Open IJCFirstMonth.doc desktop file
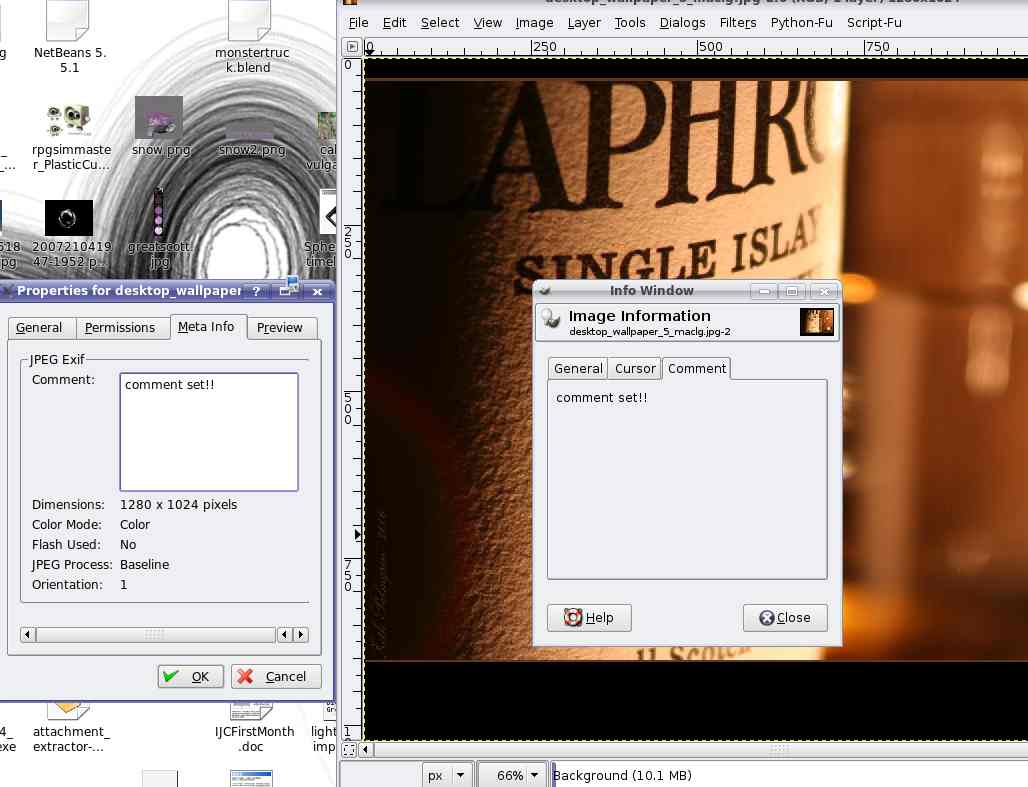Viewport: 1028px width, 787px height. (251, 710)
